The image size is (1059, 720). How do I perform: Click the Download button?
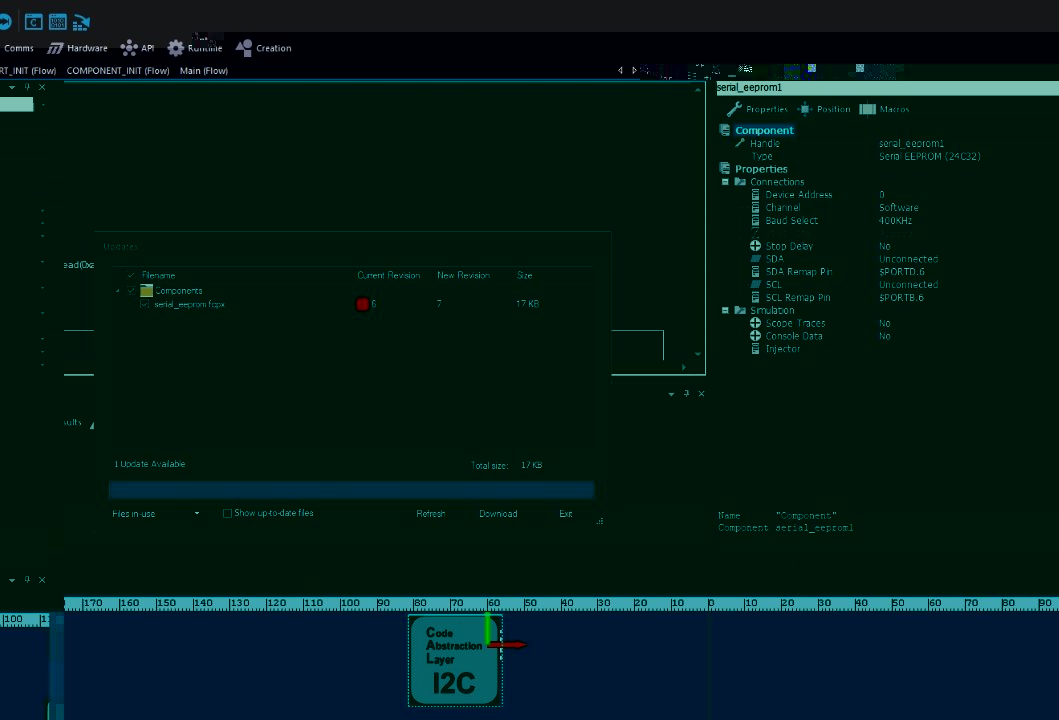click(498, 513)
